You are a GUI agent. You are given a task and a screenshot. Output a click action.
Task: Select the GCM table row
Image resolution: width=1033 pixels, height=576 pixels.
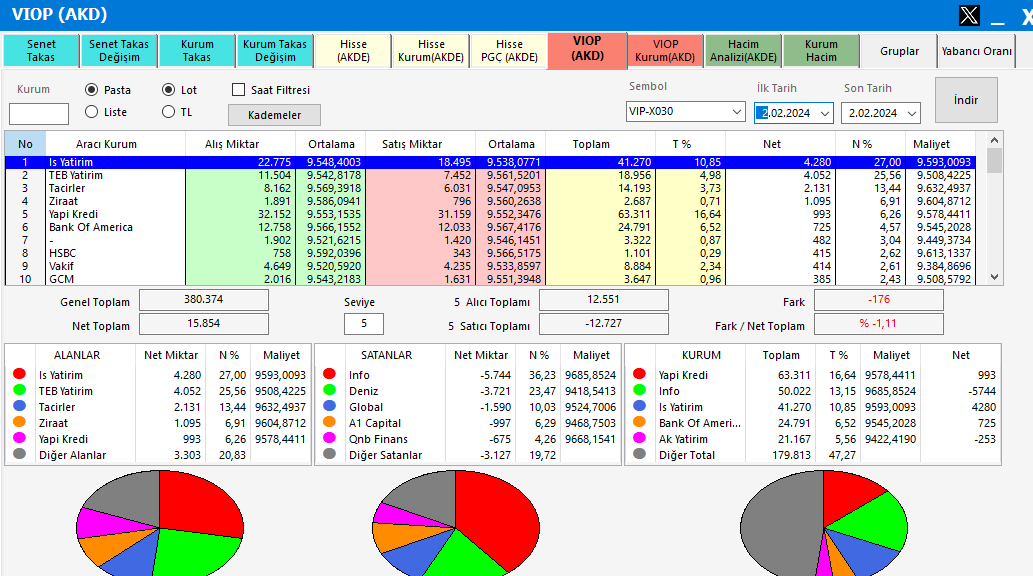coord(490,279)
